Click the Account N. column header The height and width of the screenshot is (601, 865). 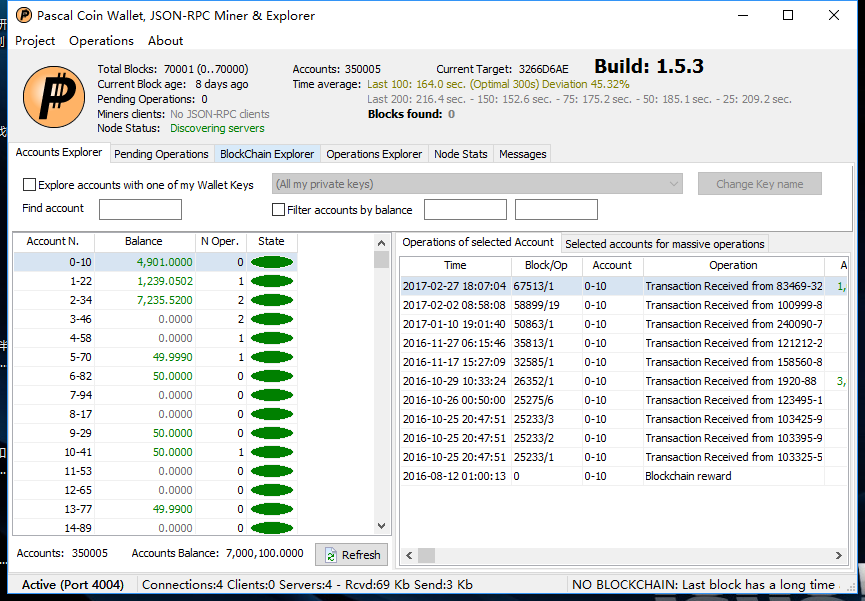coord(53,242)
